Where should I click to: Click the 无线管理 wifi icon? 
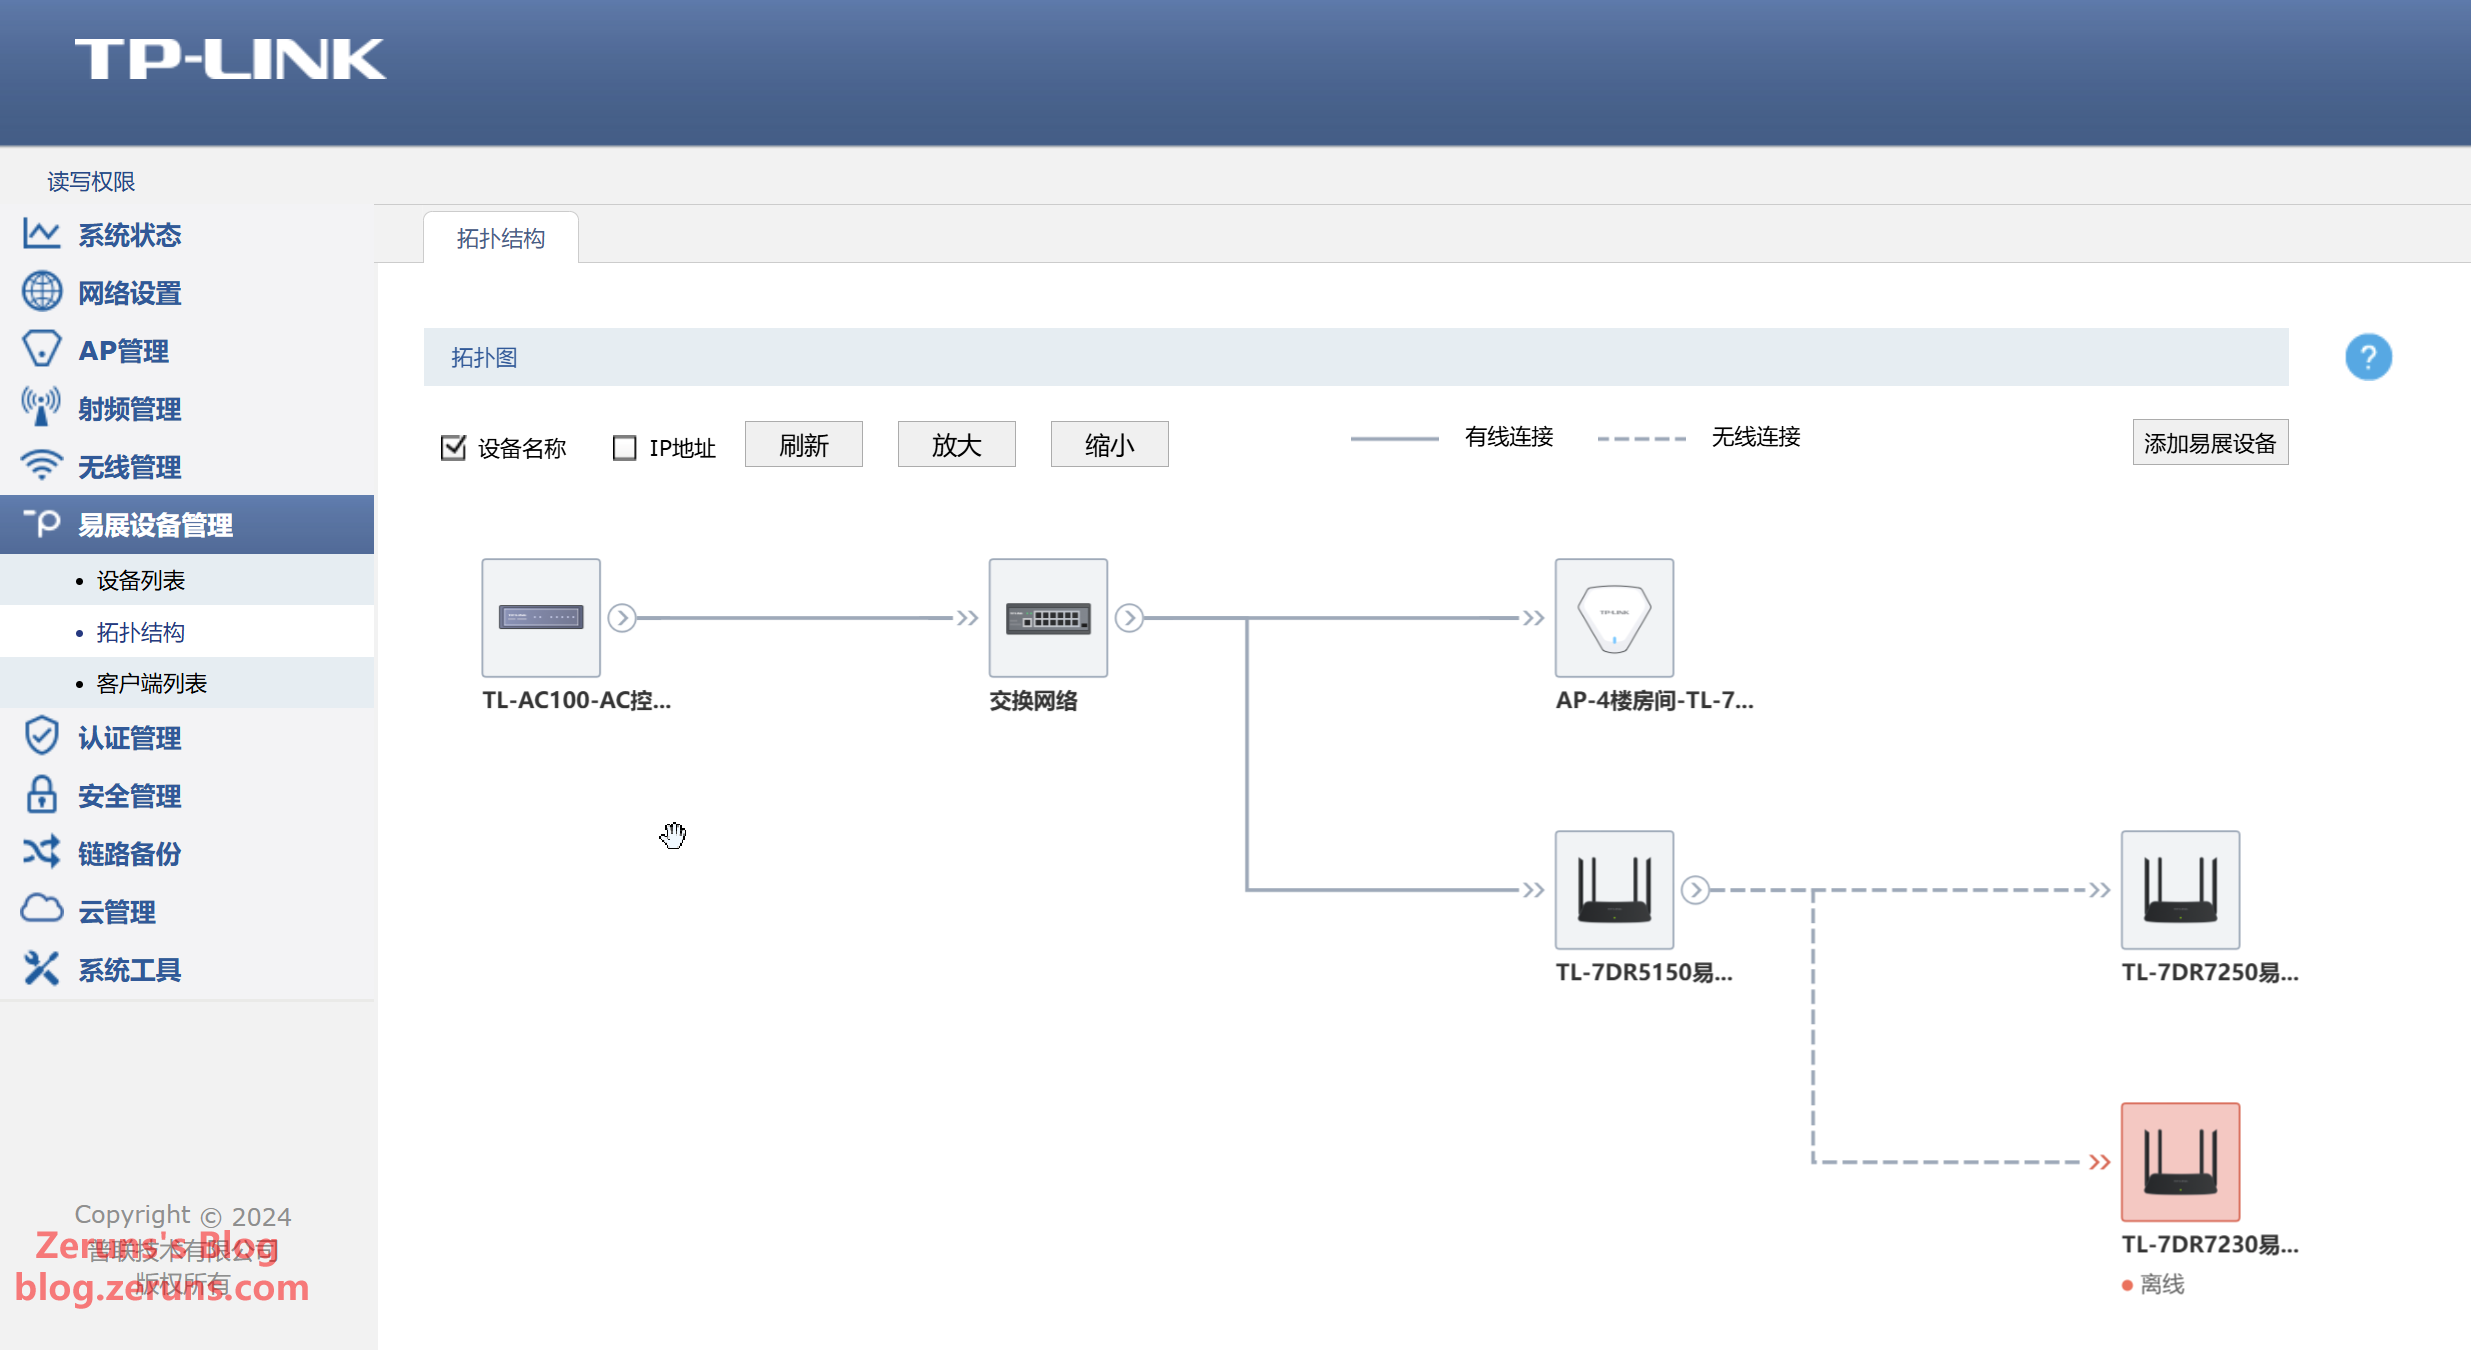pyautogui.click(x=41, y=466)
